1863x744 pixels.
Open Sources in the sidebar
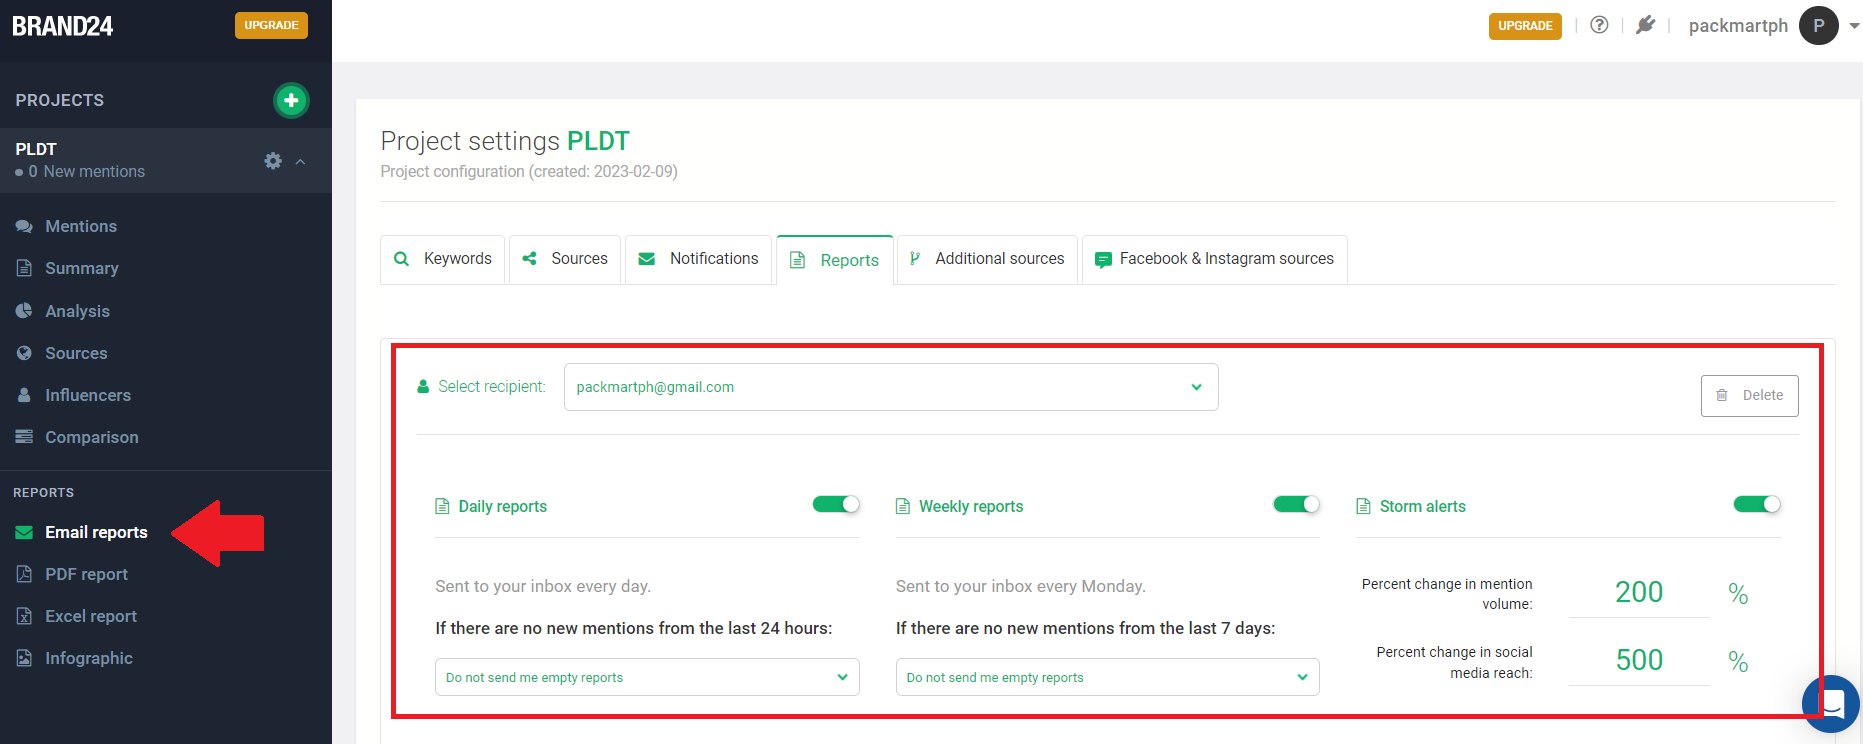tap(76, 353)
